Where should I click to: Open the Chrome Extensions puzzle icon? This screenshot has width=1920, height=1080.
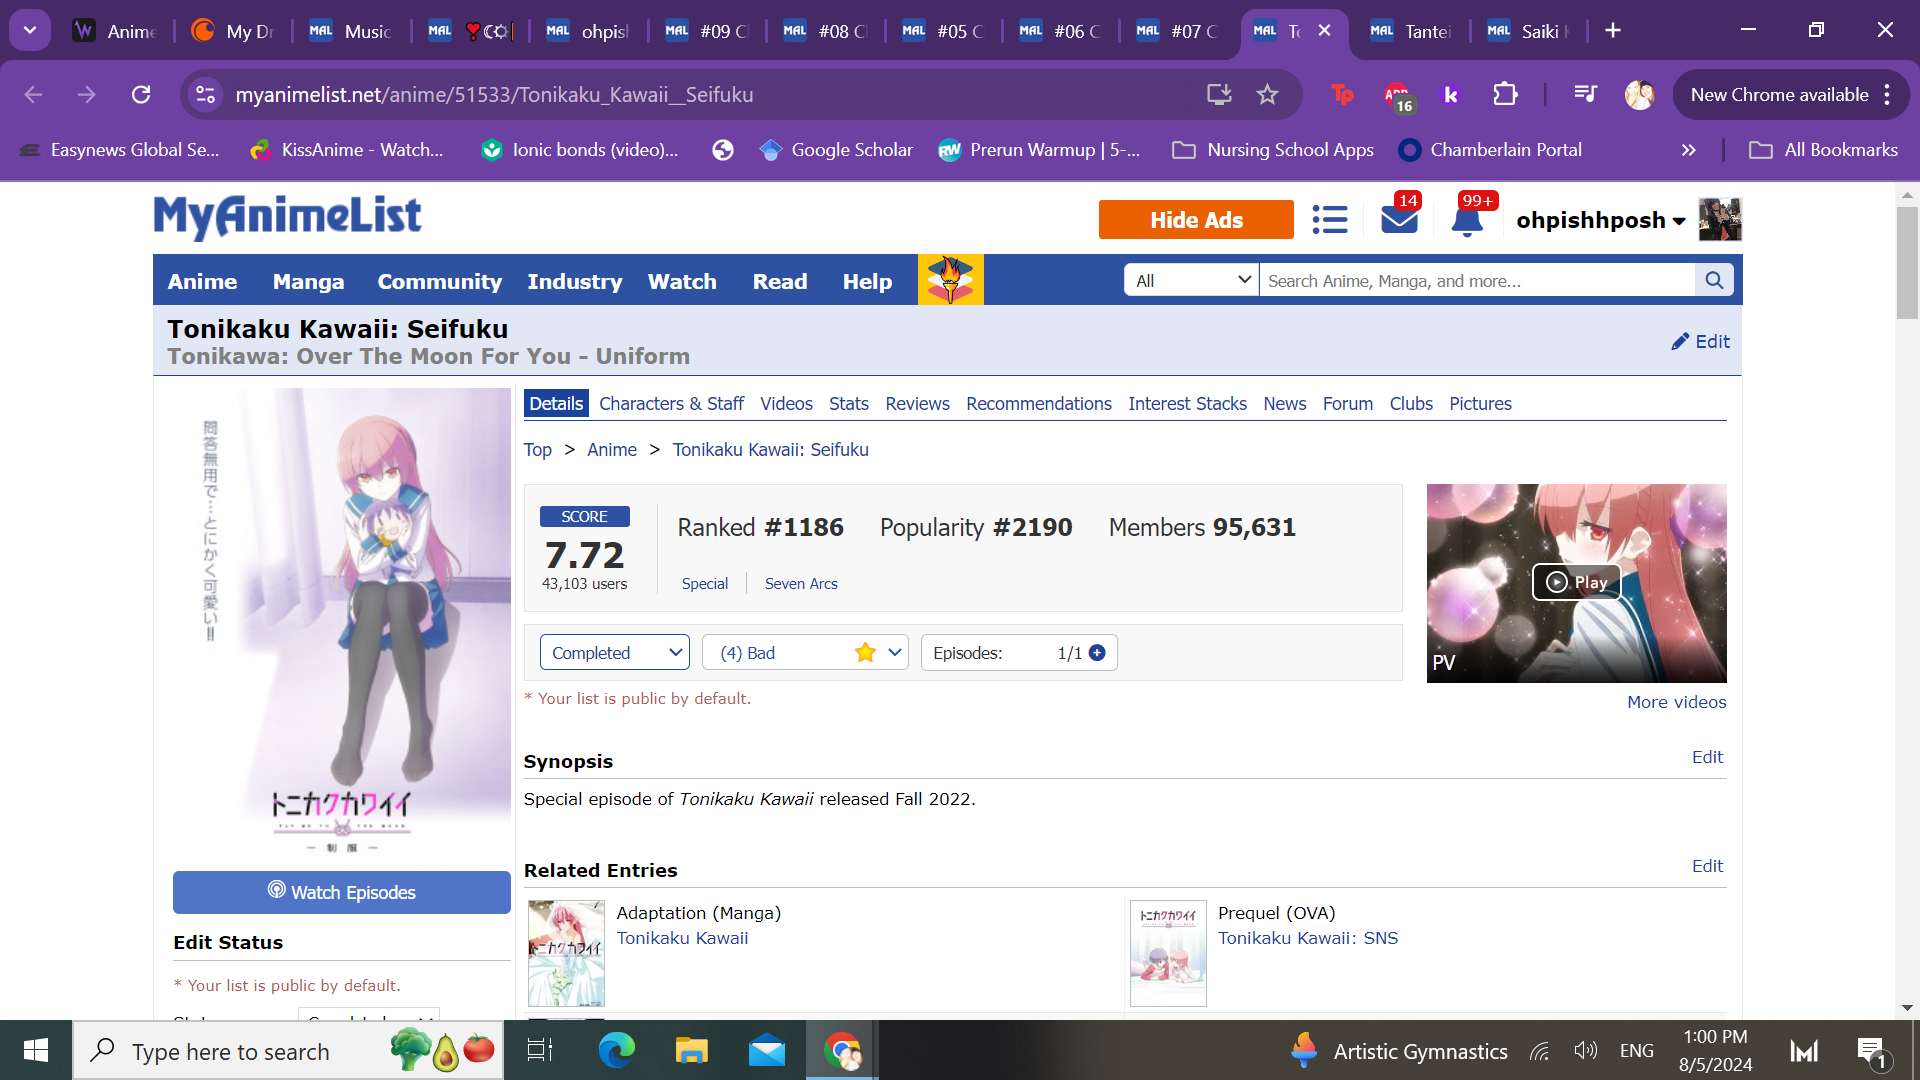click(1505, 95)
